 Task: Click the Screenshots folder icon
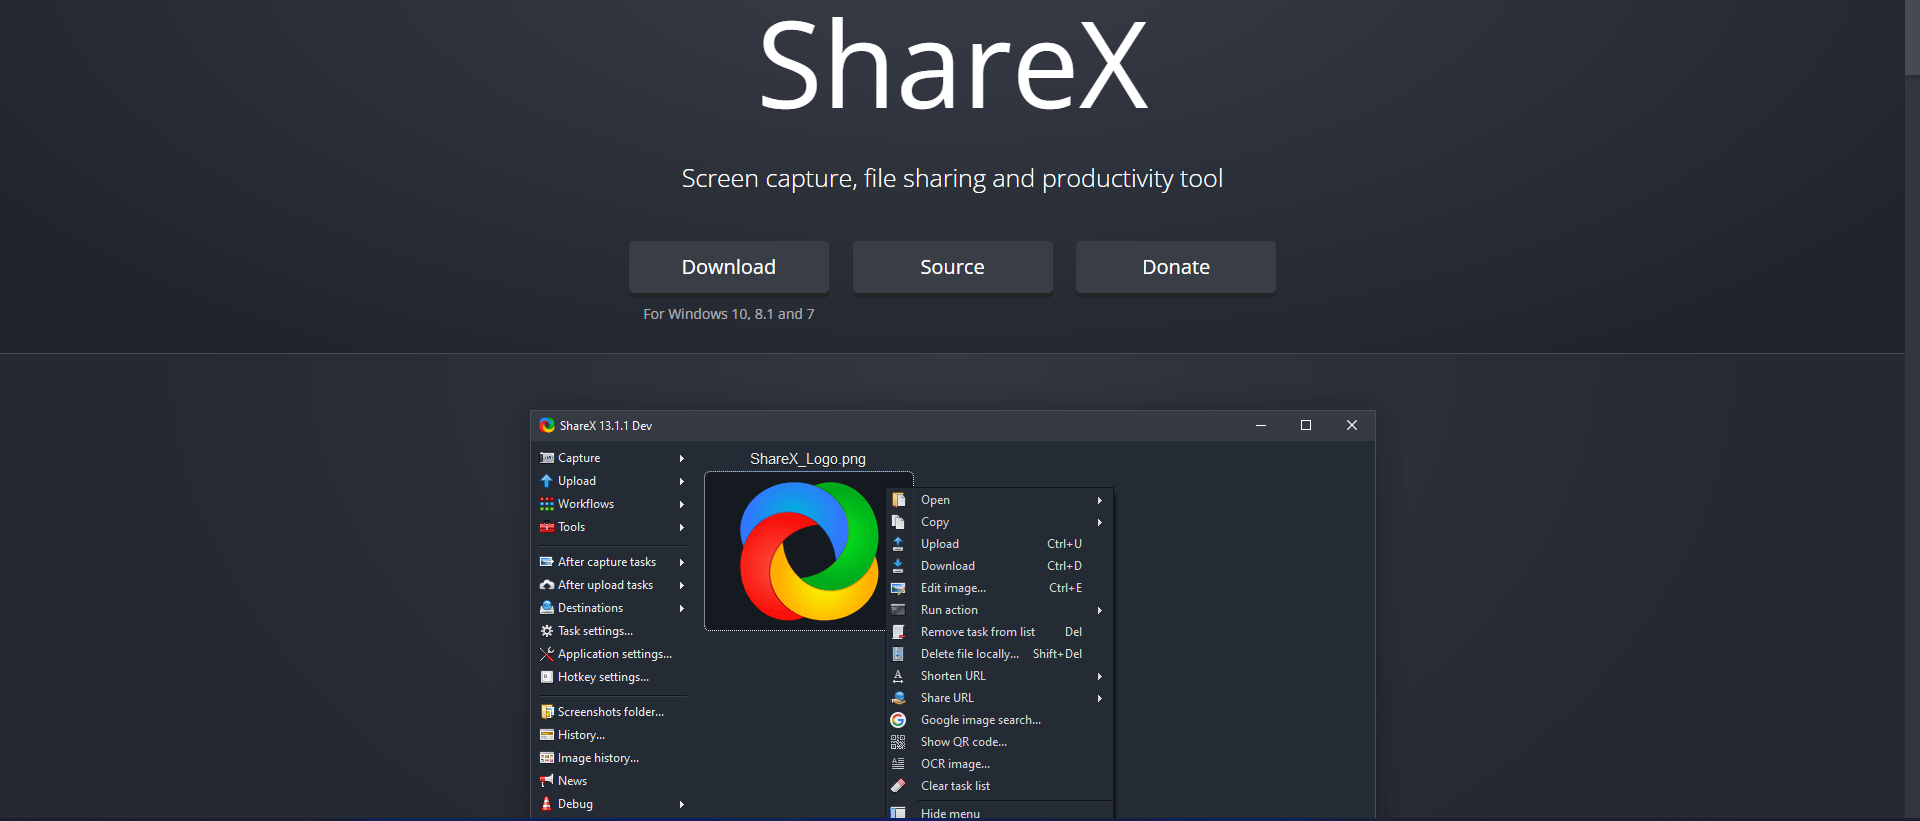[547, 712]
